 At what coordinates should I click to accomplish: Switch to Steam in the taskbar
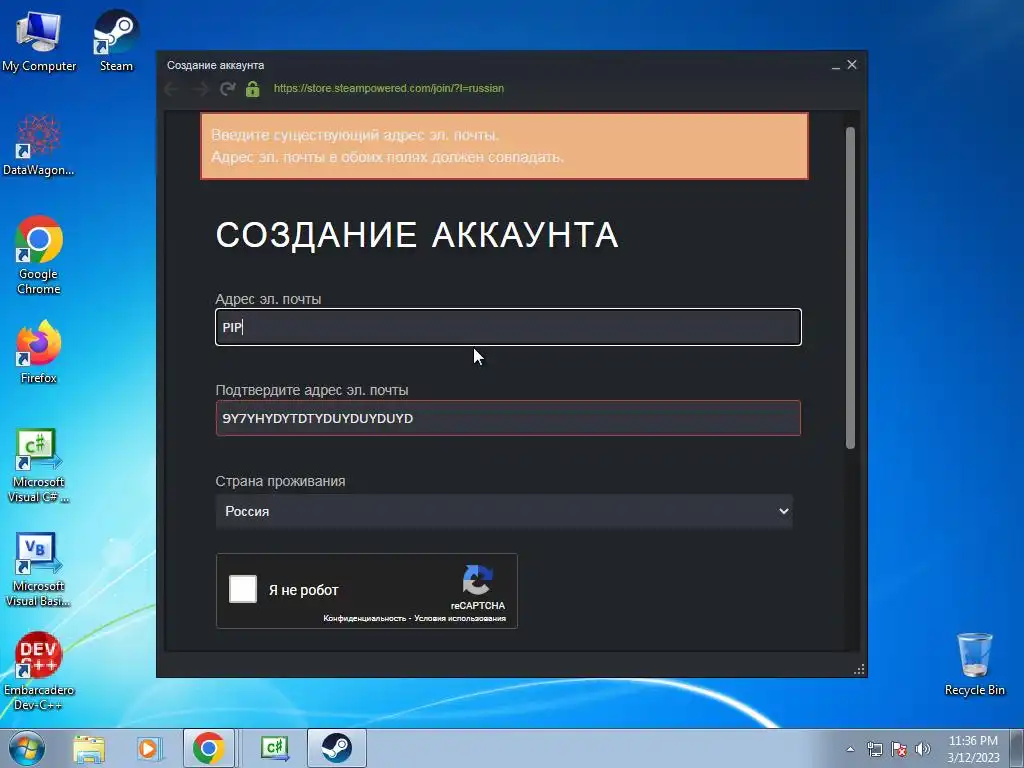(336, 748)
